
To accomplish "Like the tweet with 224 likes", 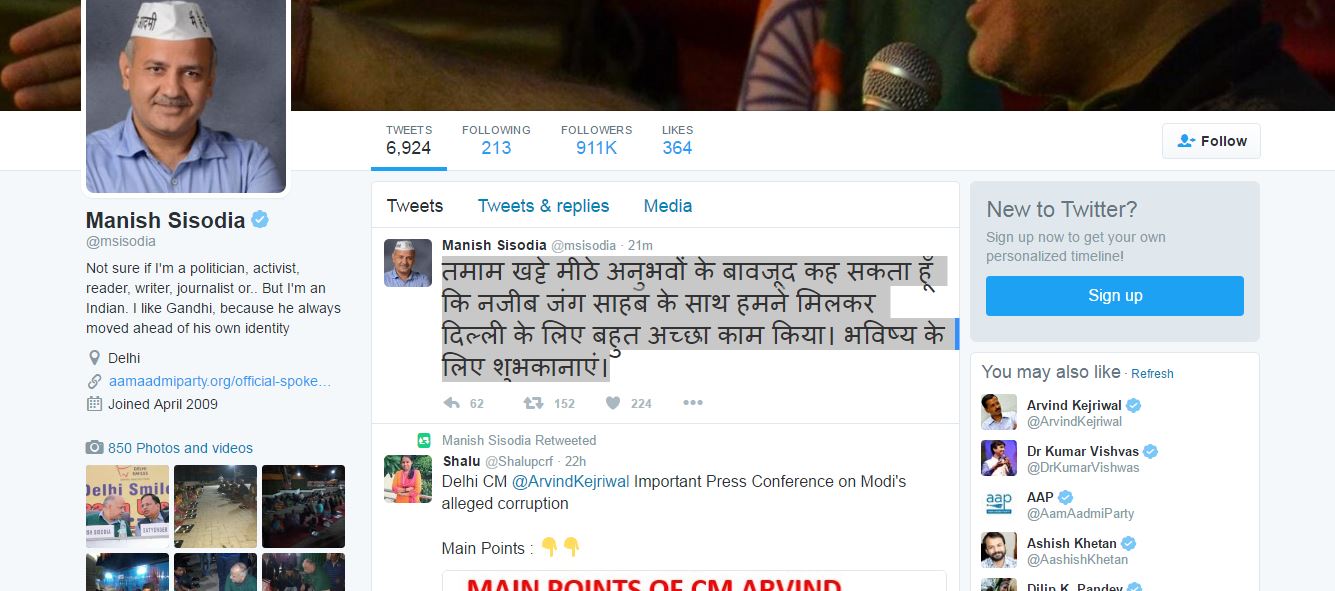I will tap(613, 403).
